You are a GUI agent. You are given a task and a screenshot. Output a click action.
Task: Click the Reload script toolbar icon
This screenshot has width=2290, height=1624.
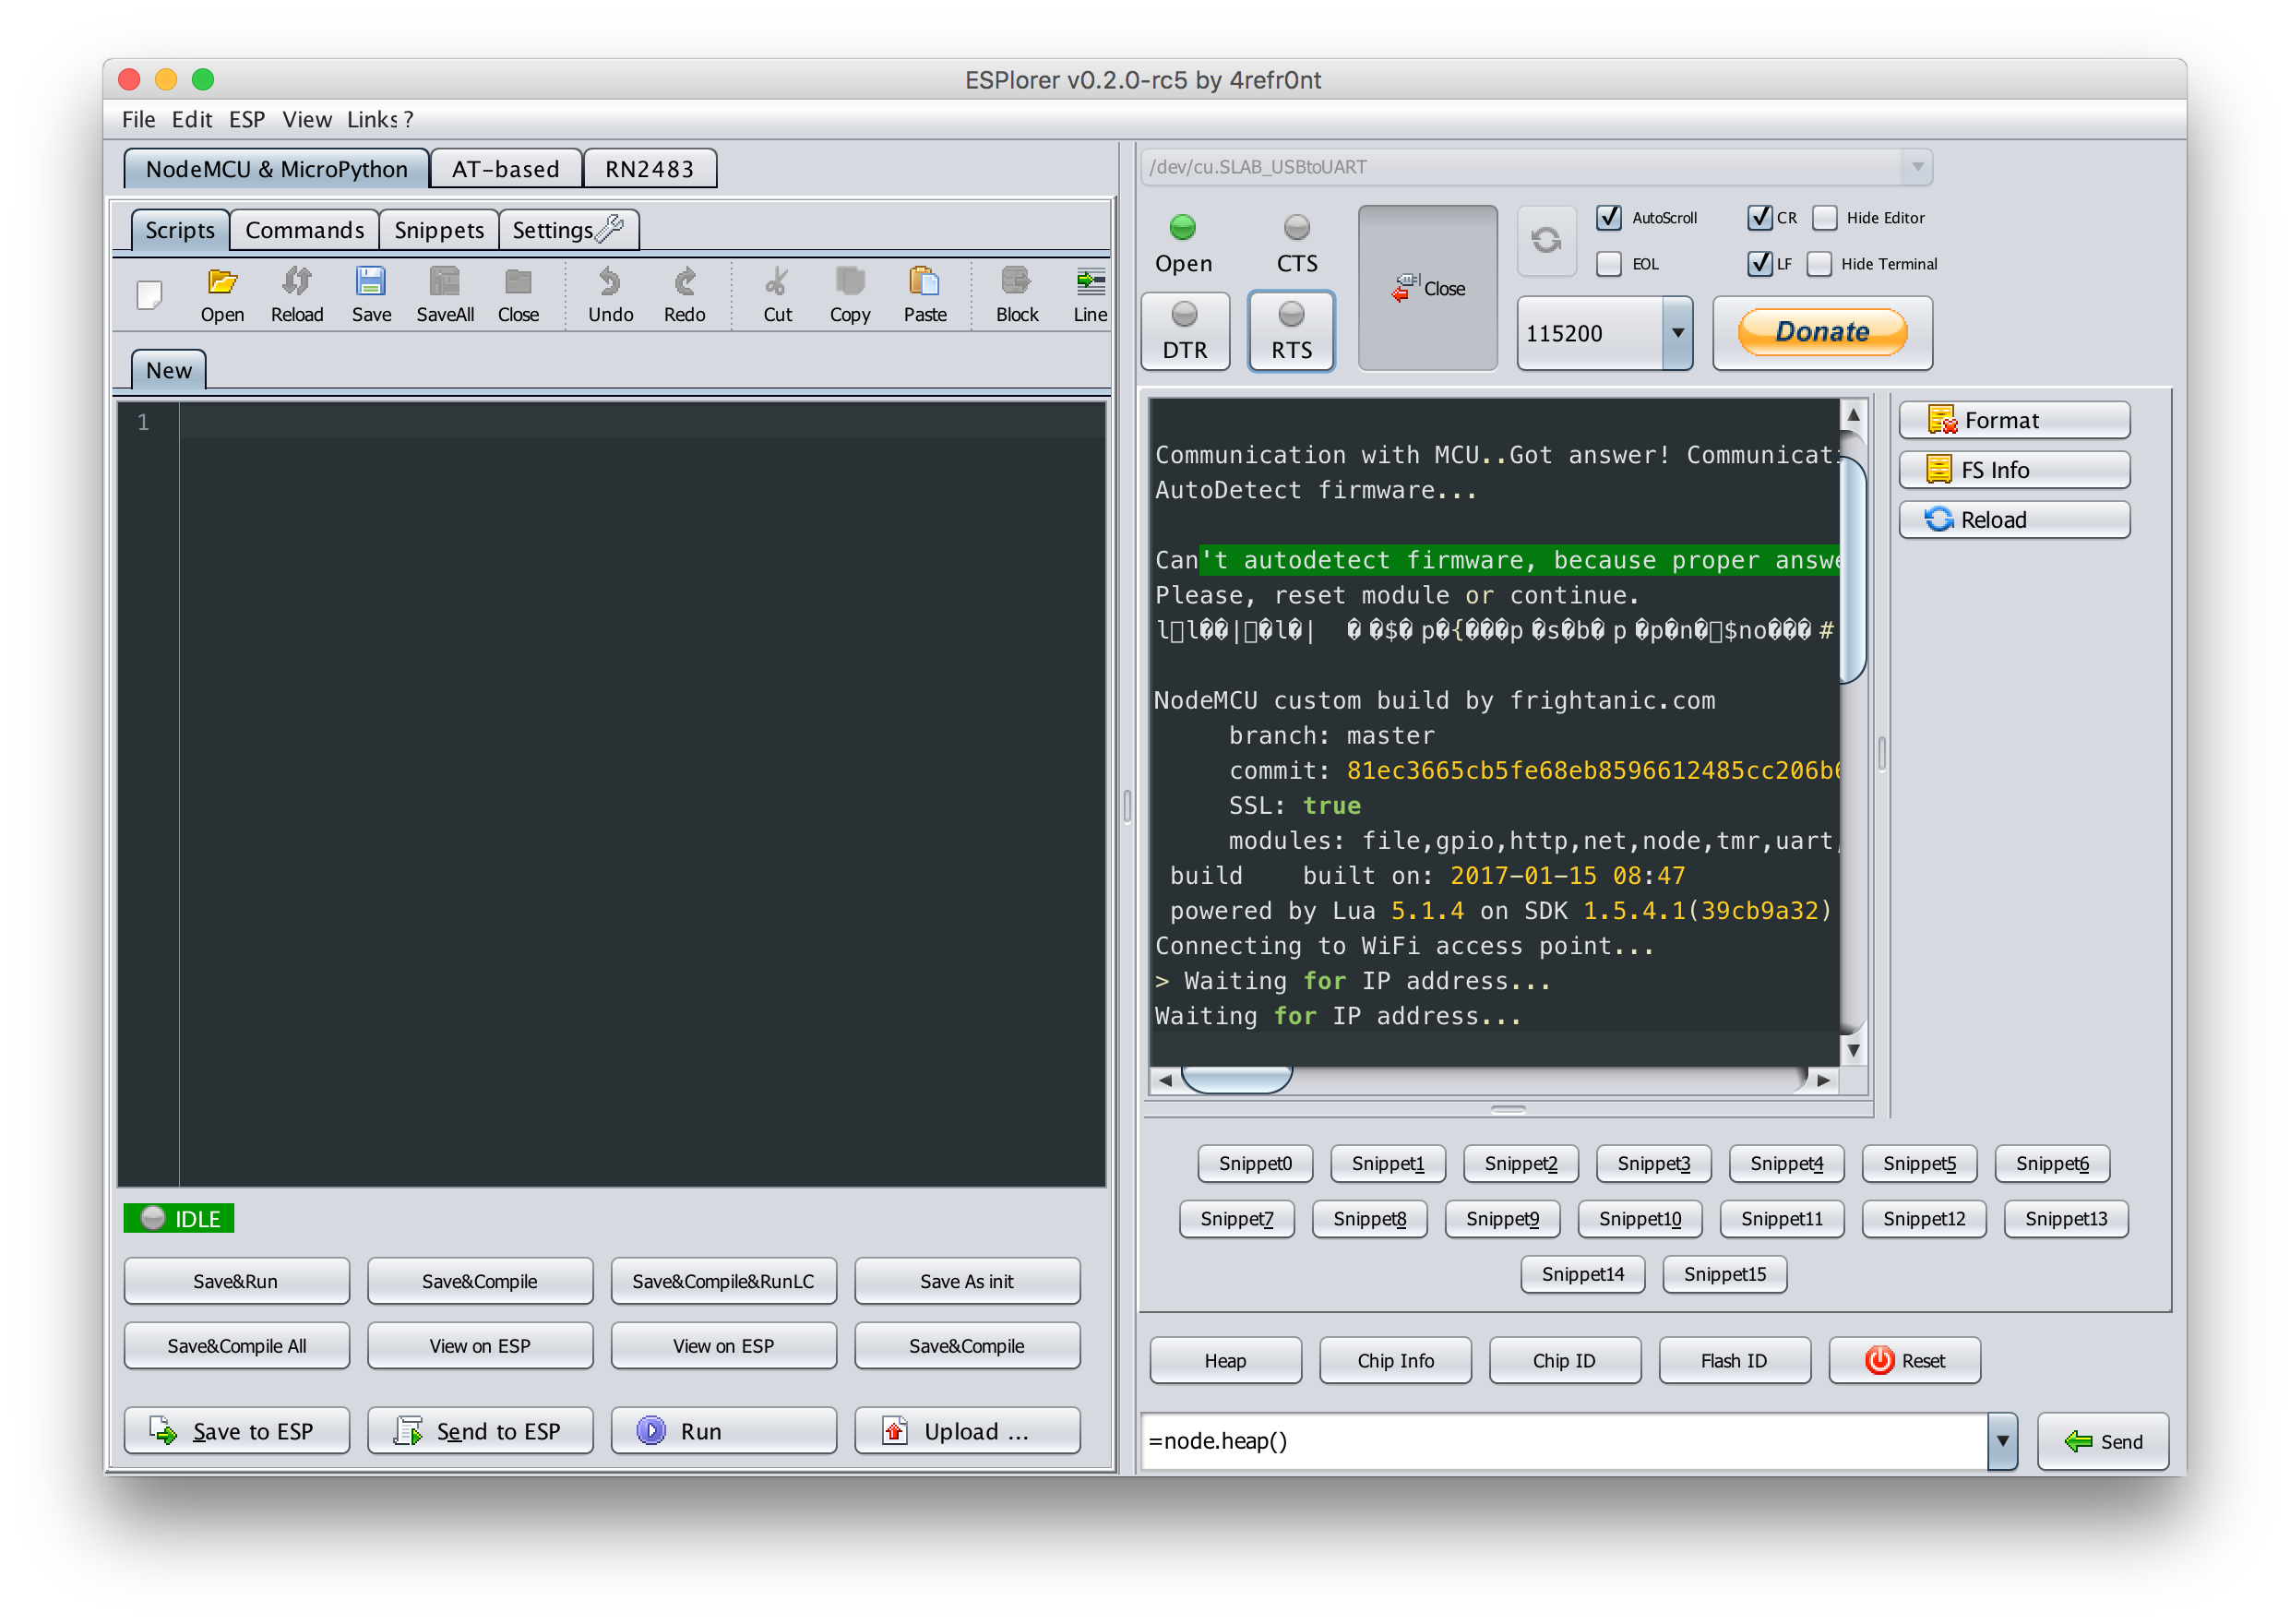pos(296,283)
